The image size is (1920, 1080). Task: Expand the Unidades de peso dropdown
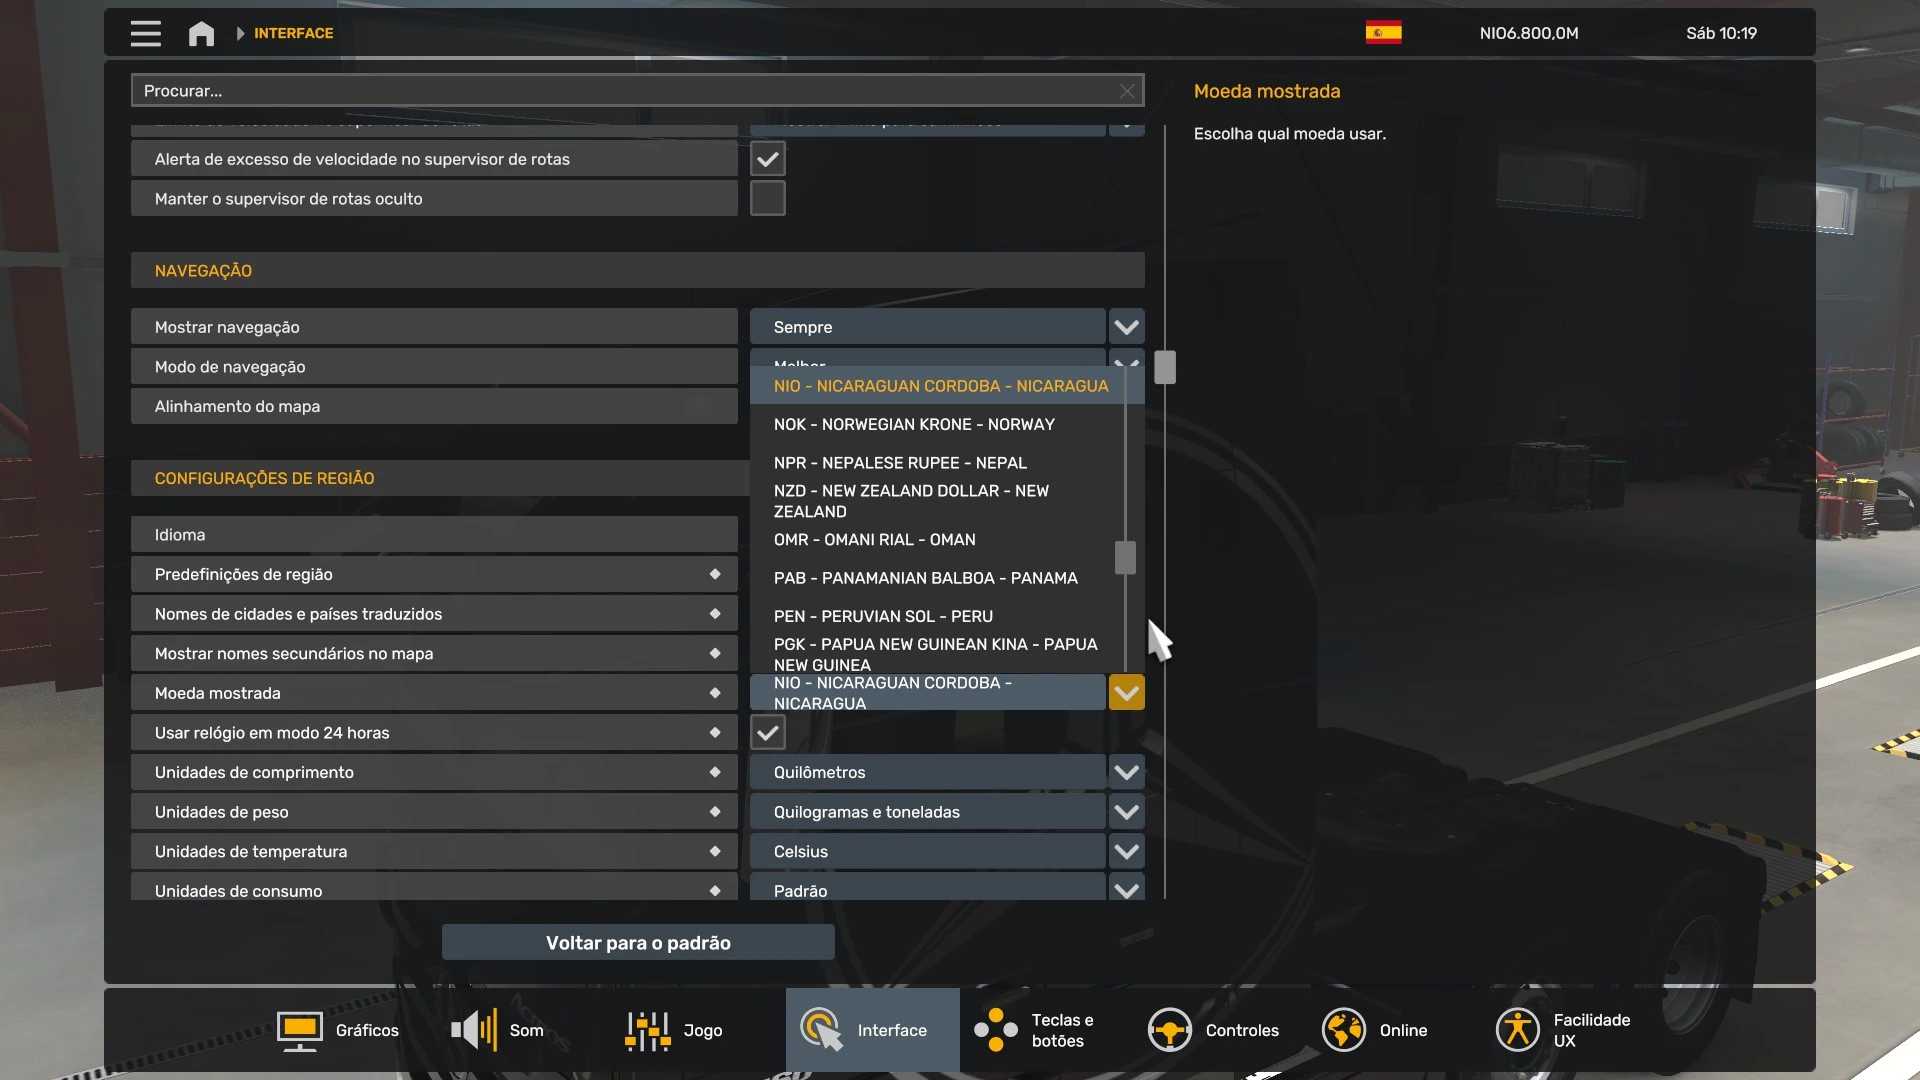pos(1126,812)
